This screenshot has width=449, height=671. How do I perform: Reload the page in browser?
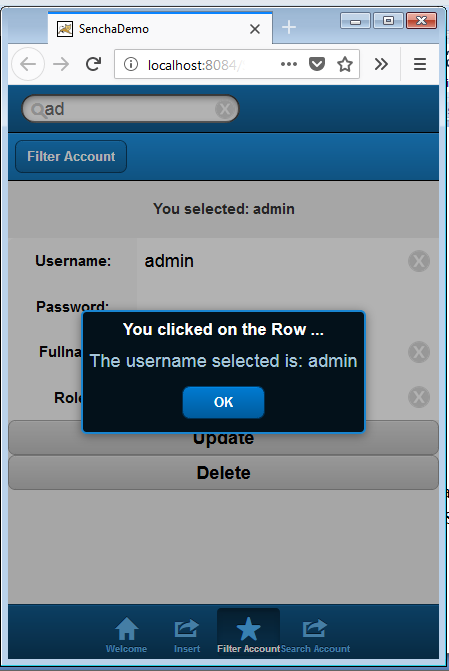tap(93, 64)
